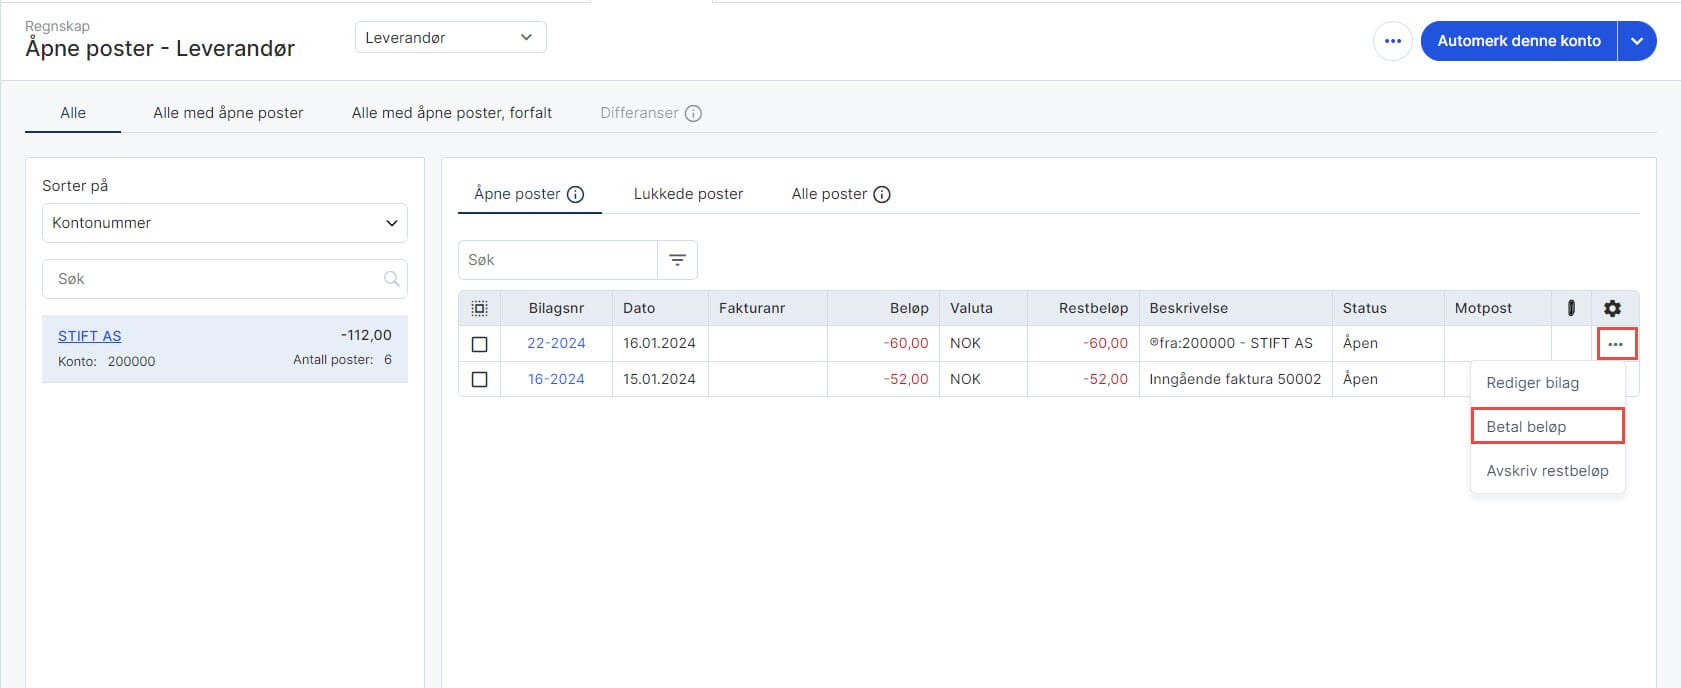The image size is (1681, 688).
Task: Expand the Automerk denne konto arrow
Action: [1637, 41]
